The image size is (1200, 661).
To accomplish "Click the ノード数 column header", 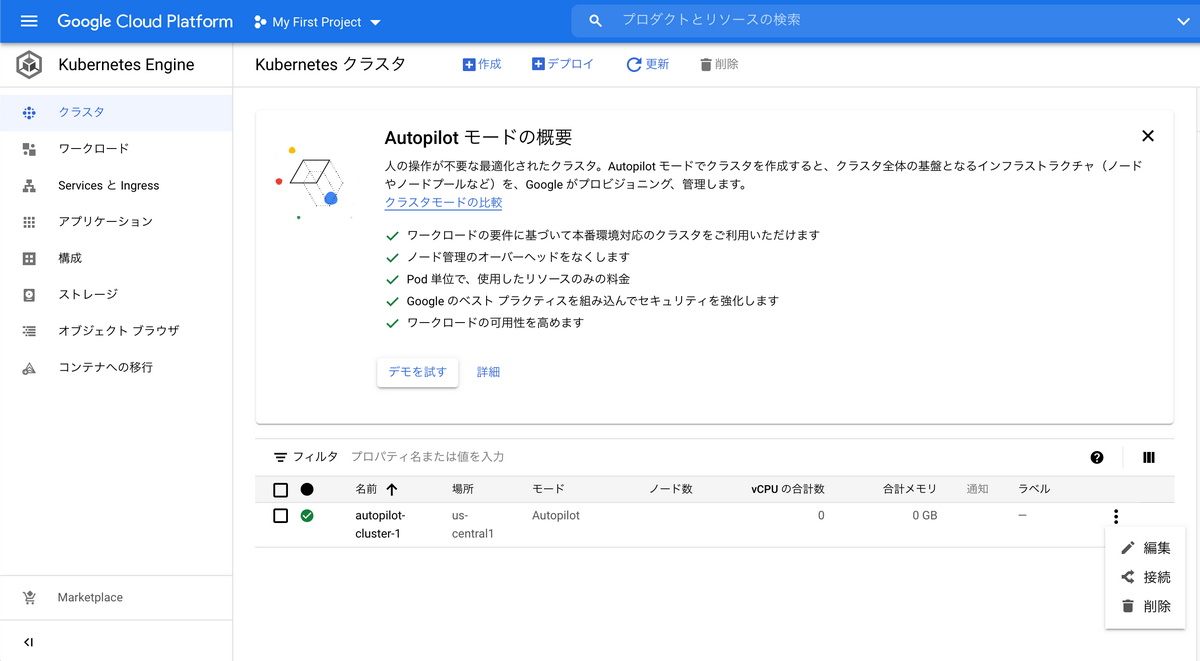I will [671, 490].
